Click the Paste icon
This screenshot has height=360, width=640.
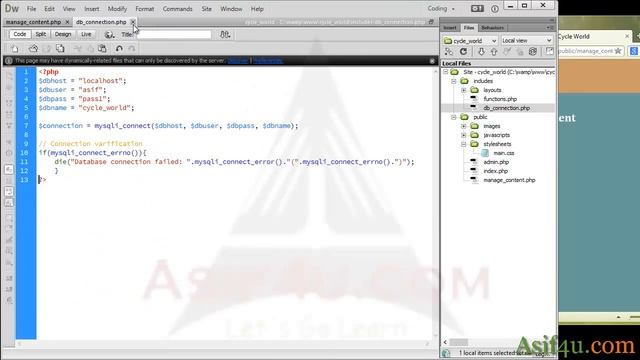click(x=102, y=49)
